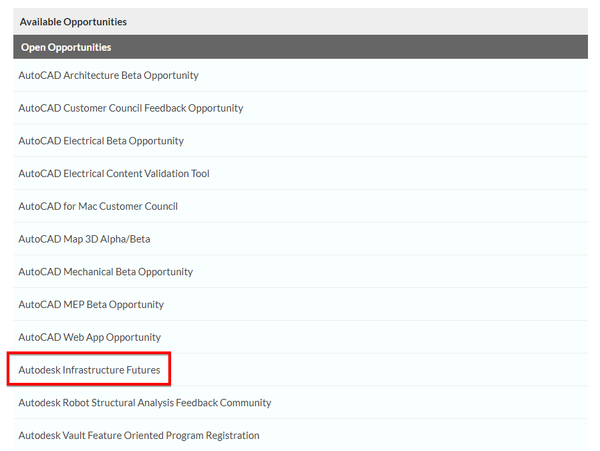Open Autodesk Infrastructure Futures

click(89, 370)
